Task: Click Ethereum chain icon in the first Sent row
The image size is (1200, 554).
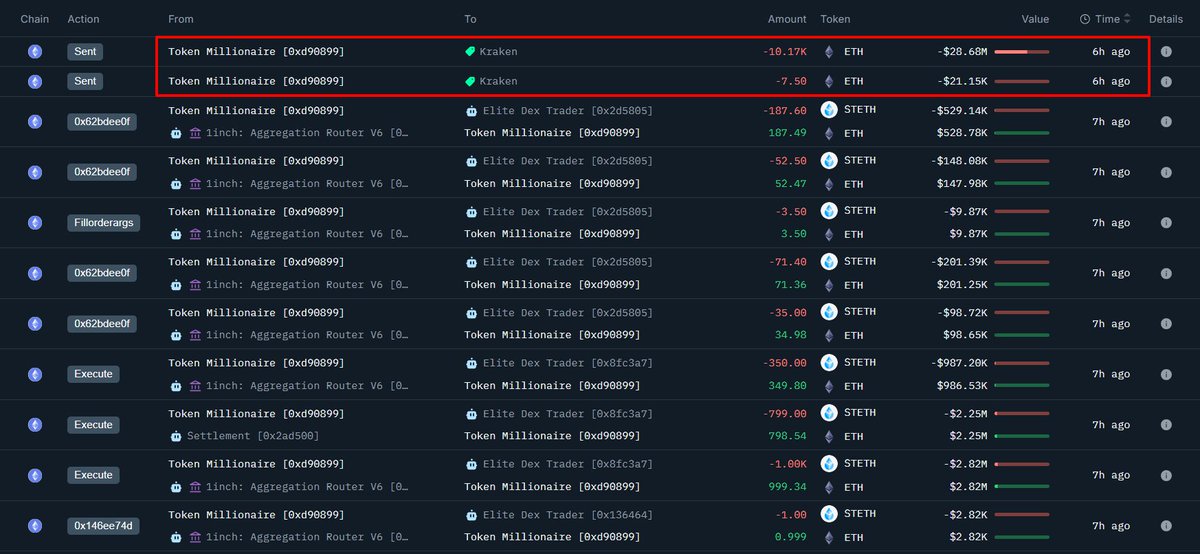Action: tap(35, 52)
